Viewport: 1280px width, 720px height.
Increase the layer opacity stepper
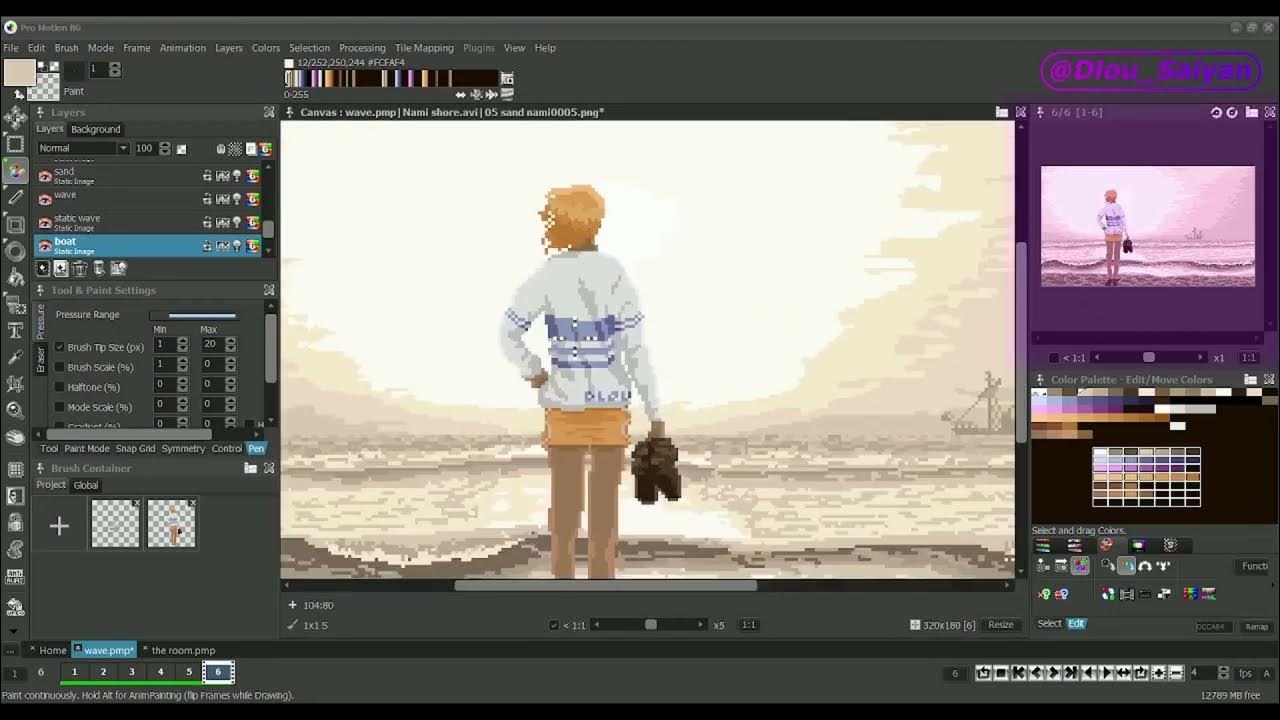(x=165, y=145)
